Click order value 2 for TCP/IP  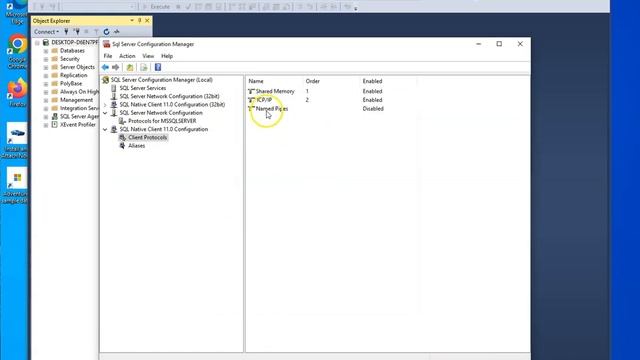(307, 100)
